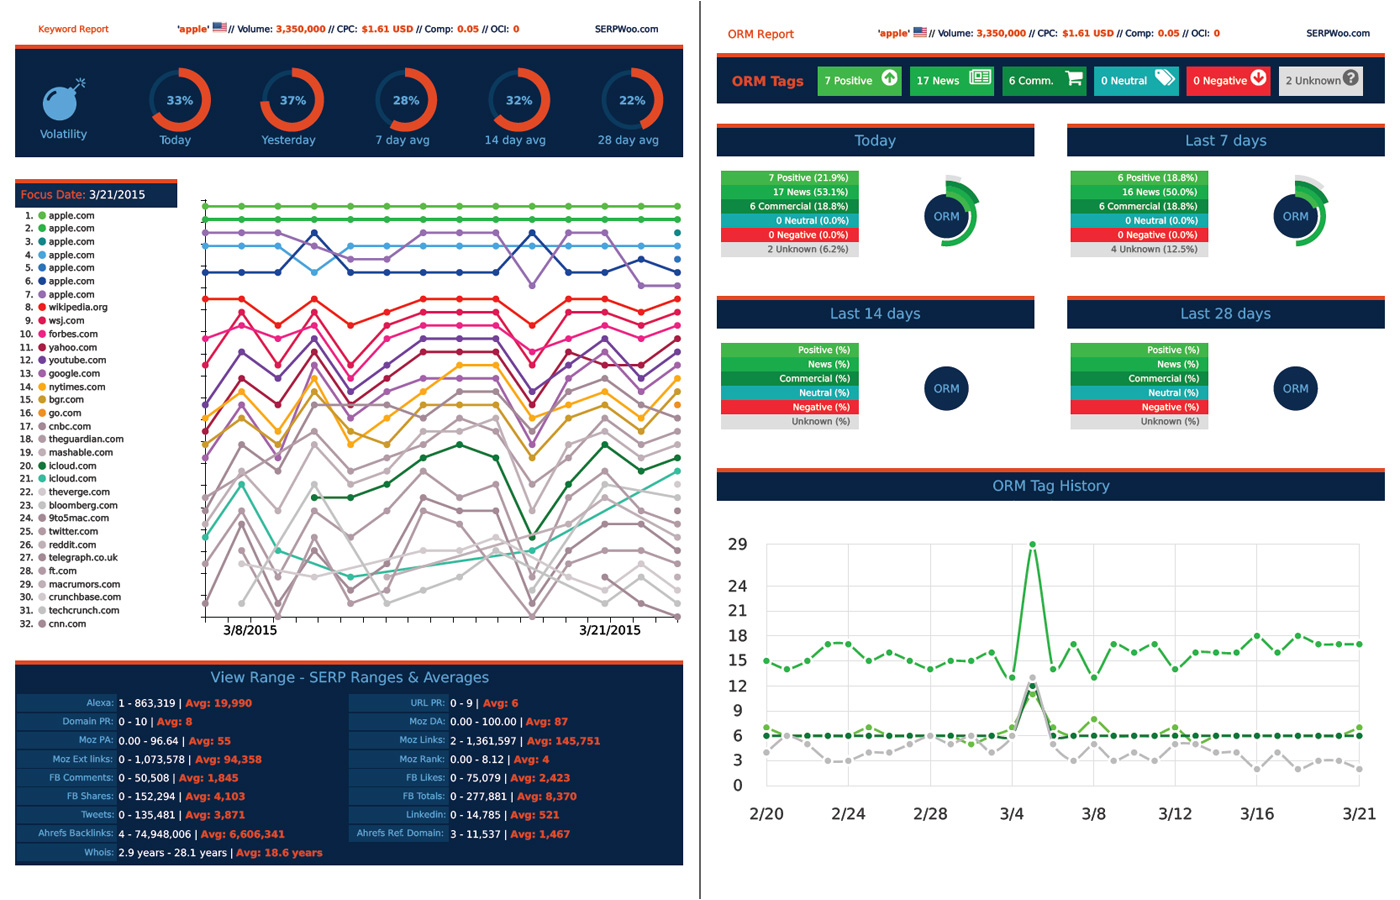Viewport: 1400px width, 900px height.
Task: Click the Last 28 days ORM circle
Action: coord(1296,389)
